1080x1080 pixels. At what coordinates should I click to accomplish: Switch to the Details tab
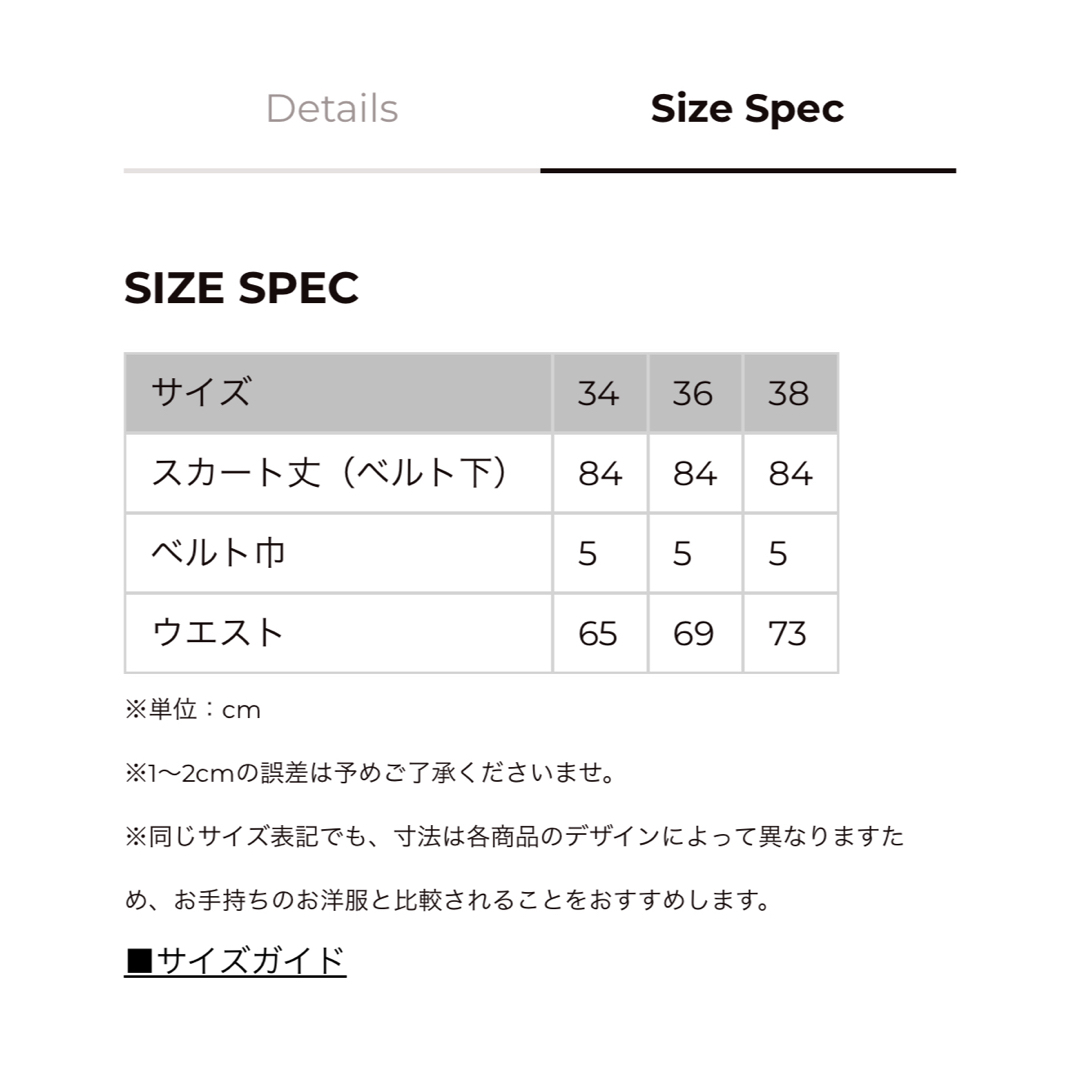[x=332, y=109]
